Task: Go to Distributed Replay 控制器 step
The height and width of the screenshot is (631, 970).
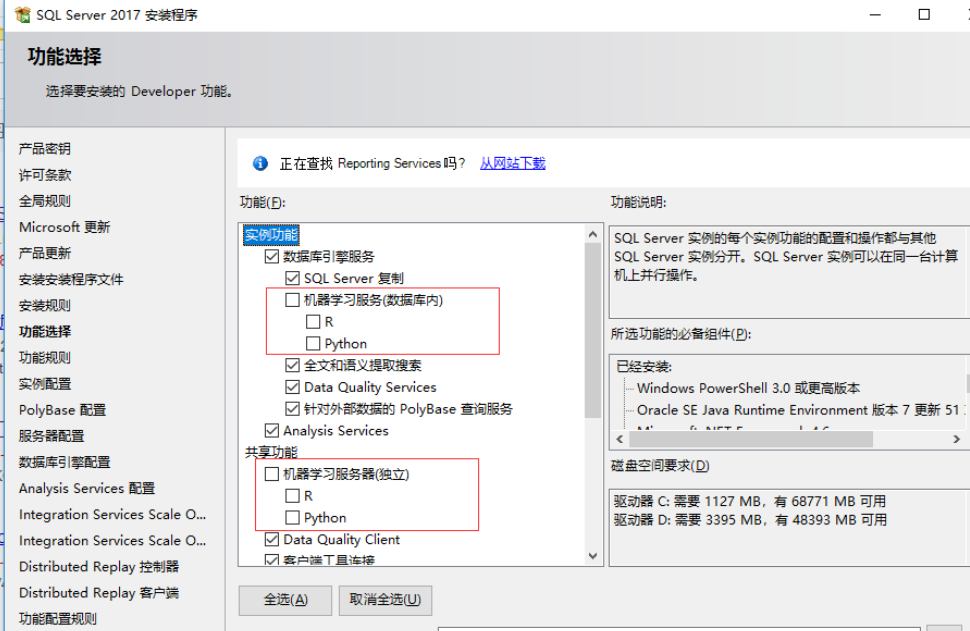Action: tap(99, 567)
